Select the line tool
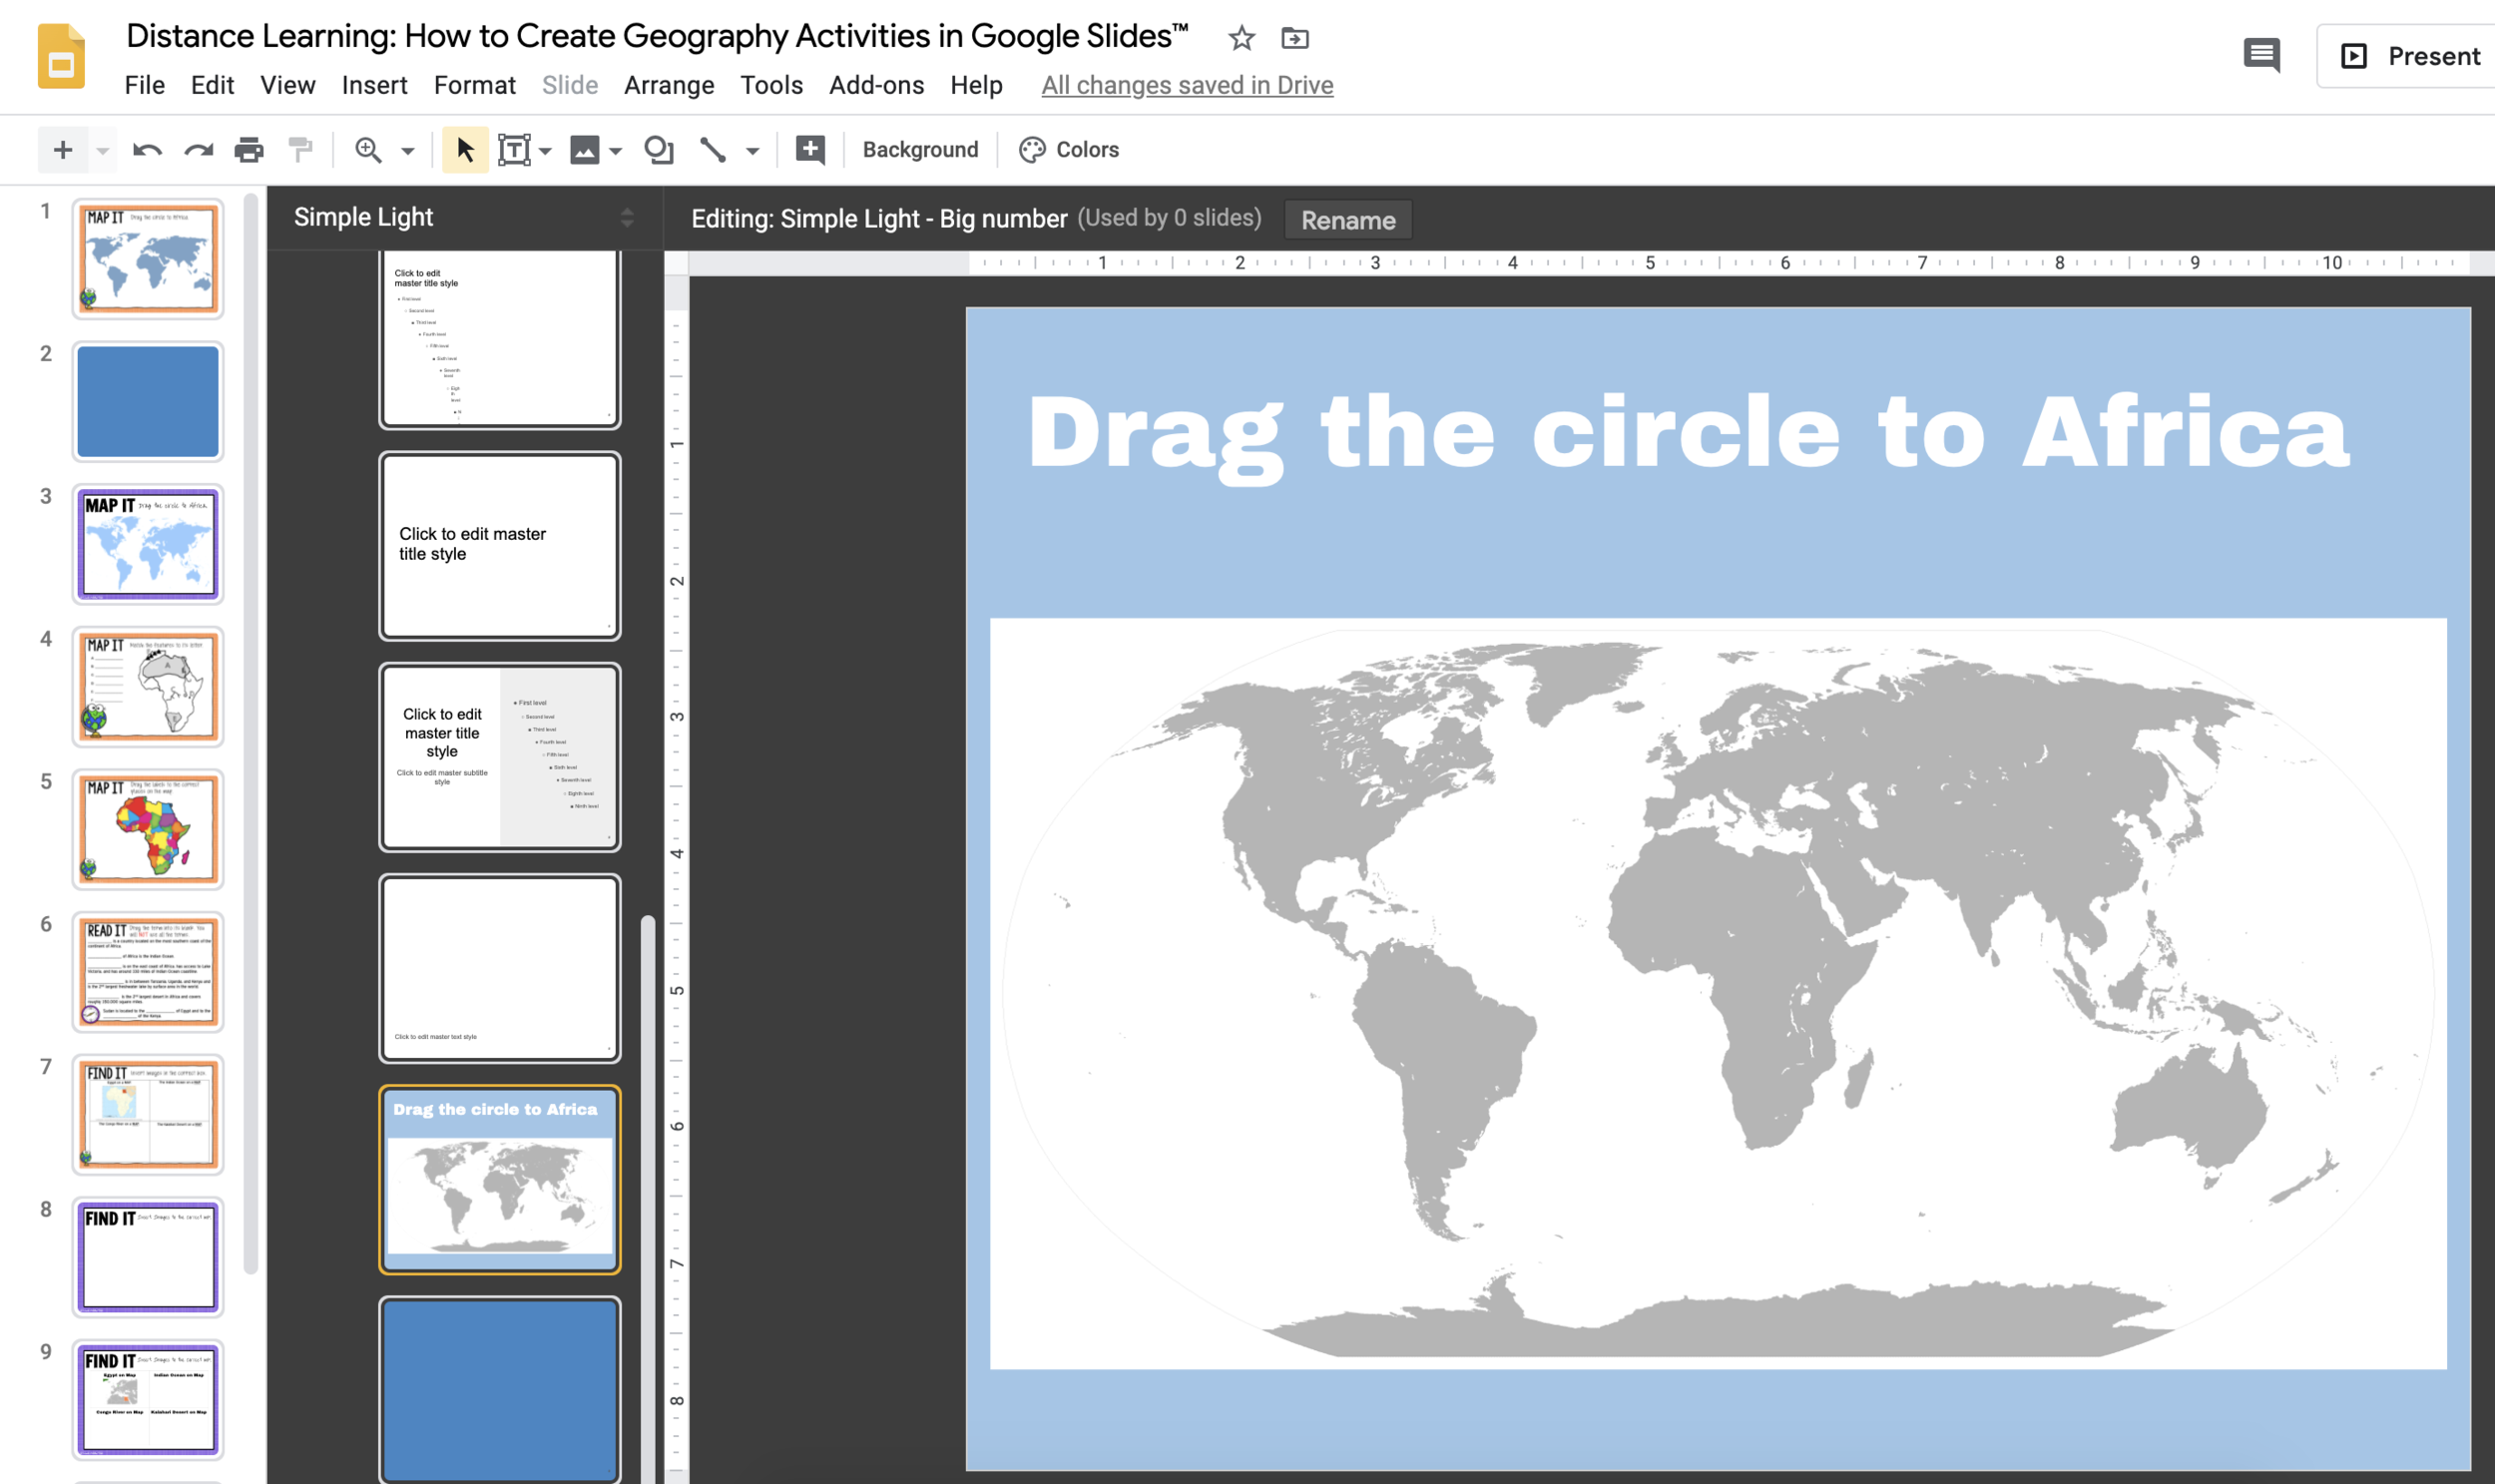This screenshot has width=2495, height=1484. point(712,150)
